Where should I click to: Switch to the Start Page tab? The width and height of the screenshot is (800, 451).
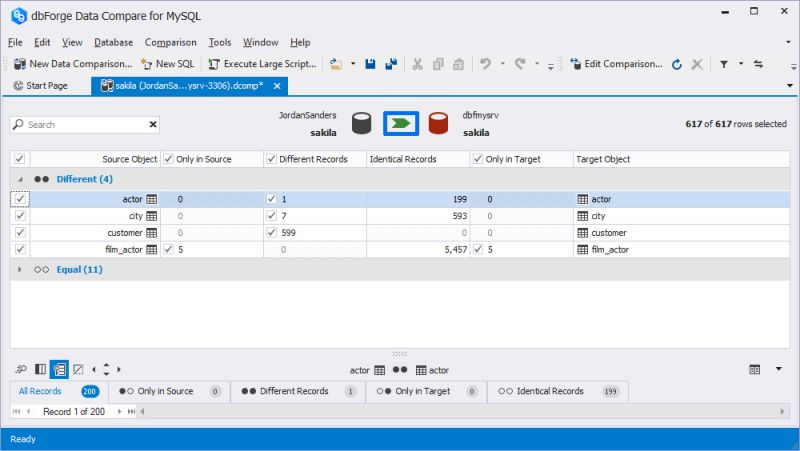point(41,86)
